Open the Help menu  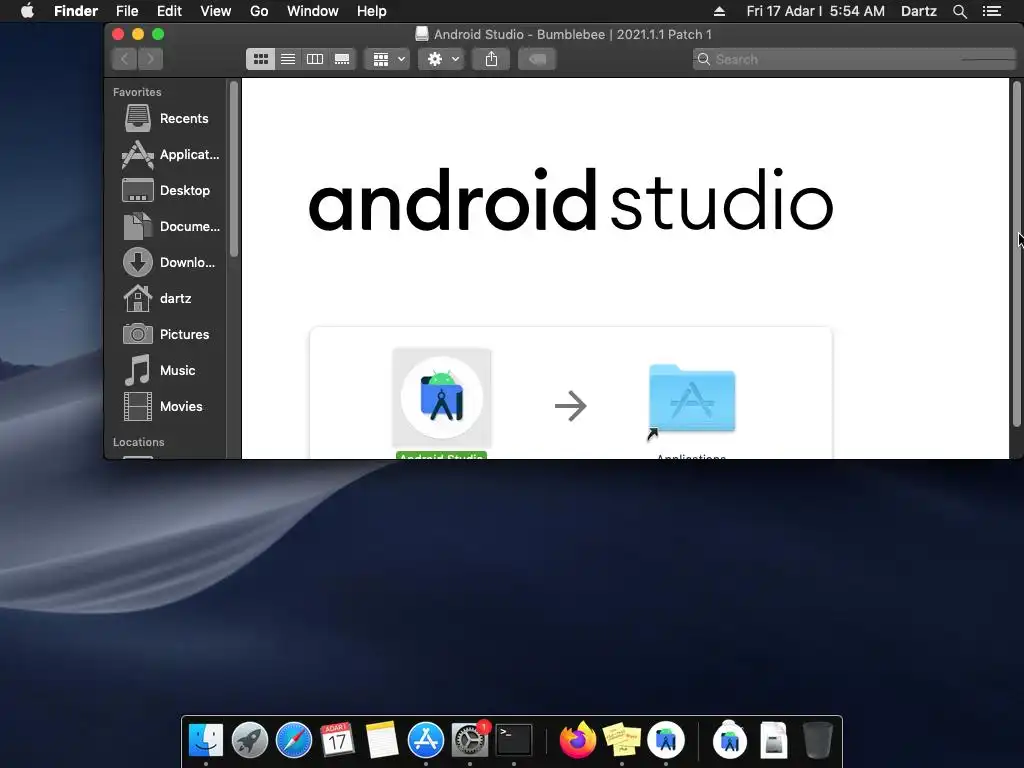pyautogui.click(x=372, y=11)
